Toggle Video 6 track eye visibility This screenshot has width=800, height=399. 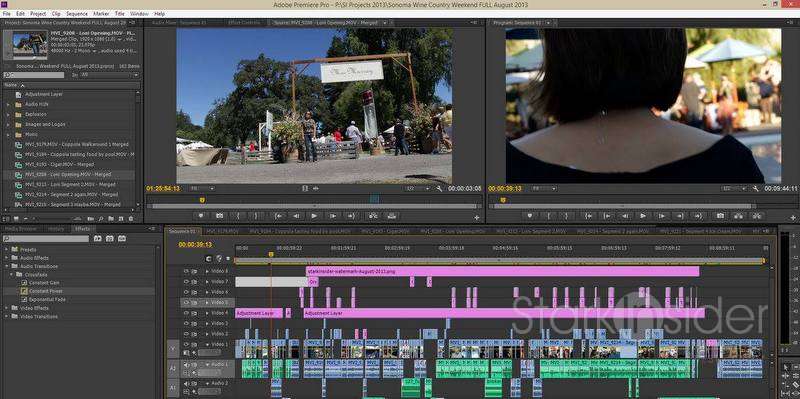point(186,292)
